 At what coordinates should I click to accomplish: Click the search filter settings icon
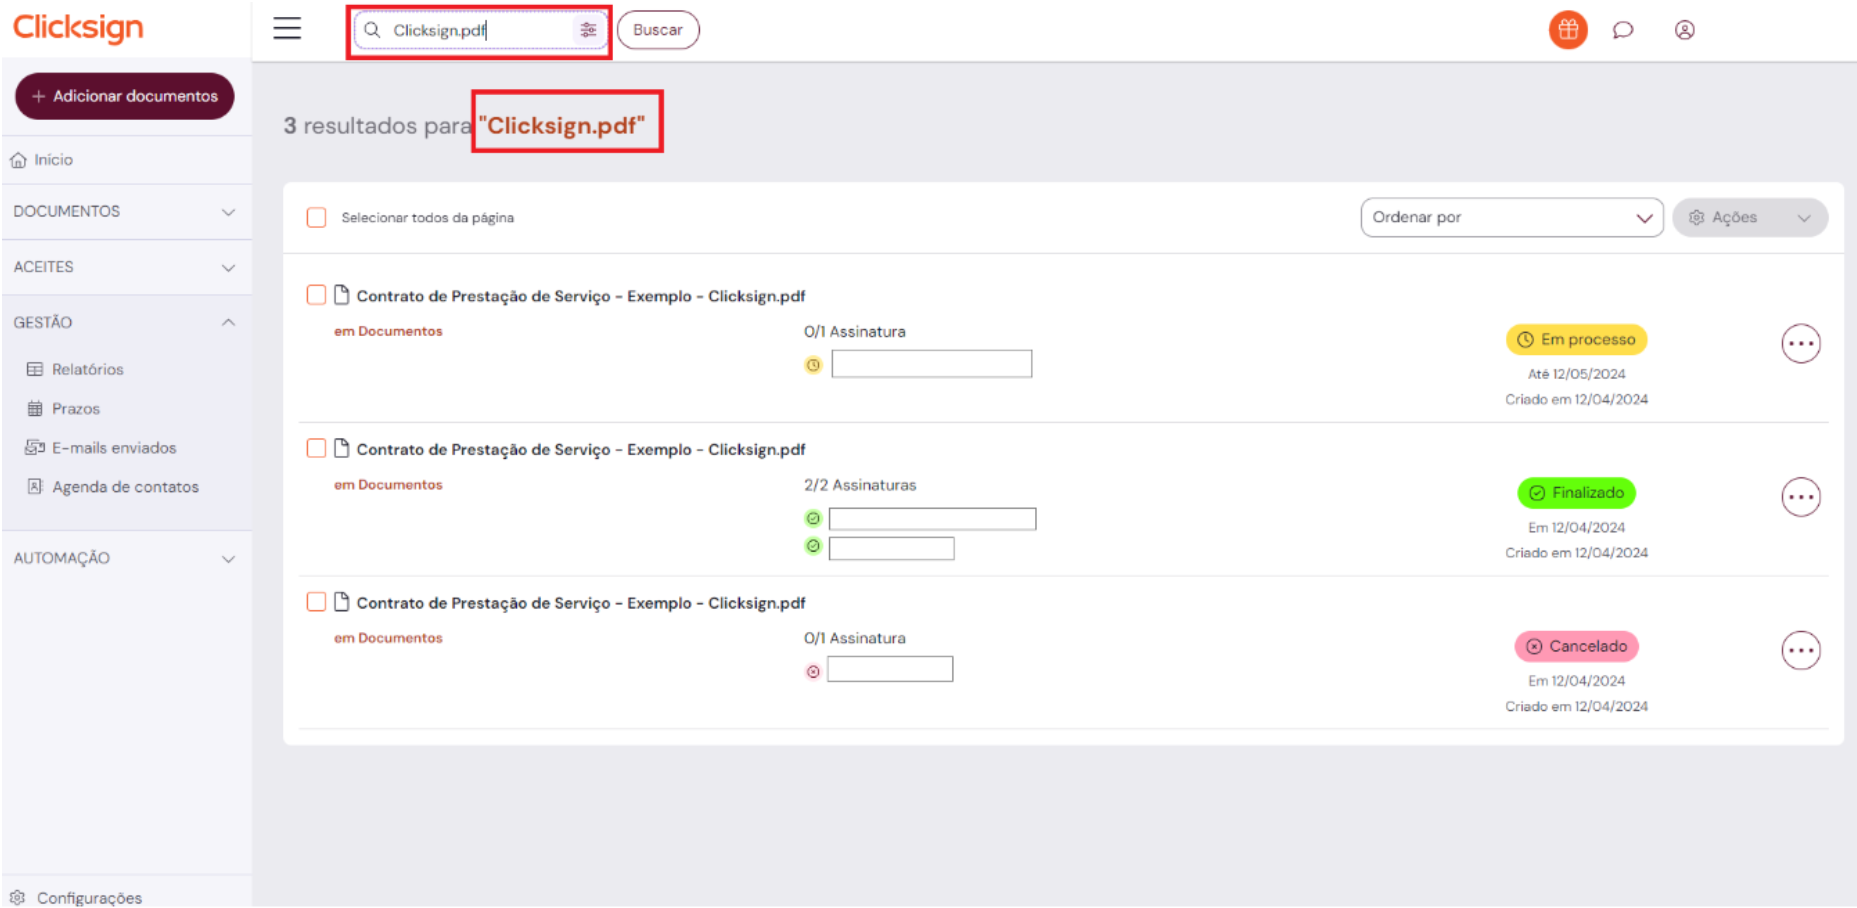[588, 30]
